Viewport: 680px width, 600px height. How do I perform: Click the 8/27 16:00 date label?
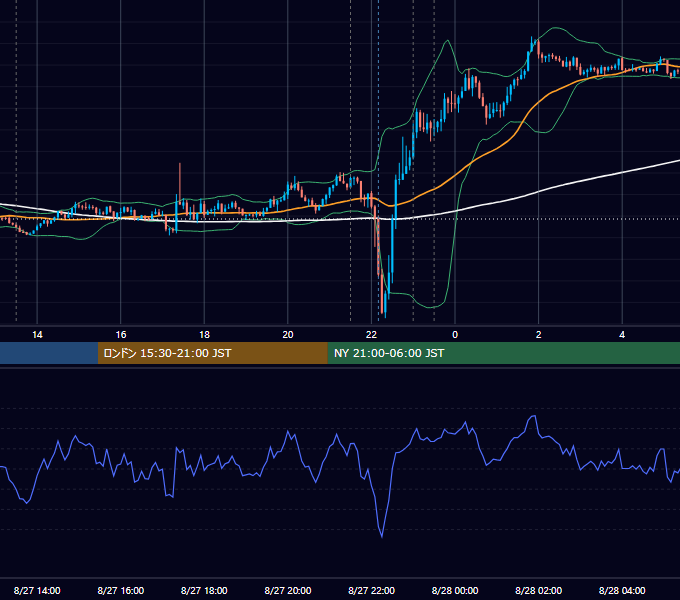click(x=121, y=590)
